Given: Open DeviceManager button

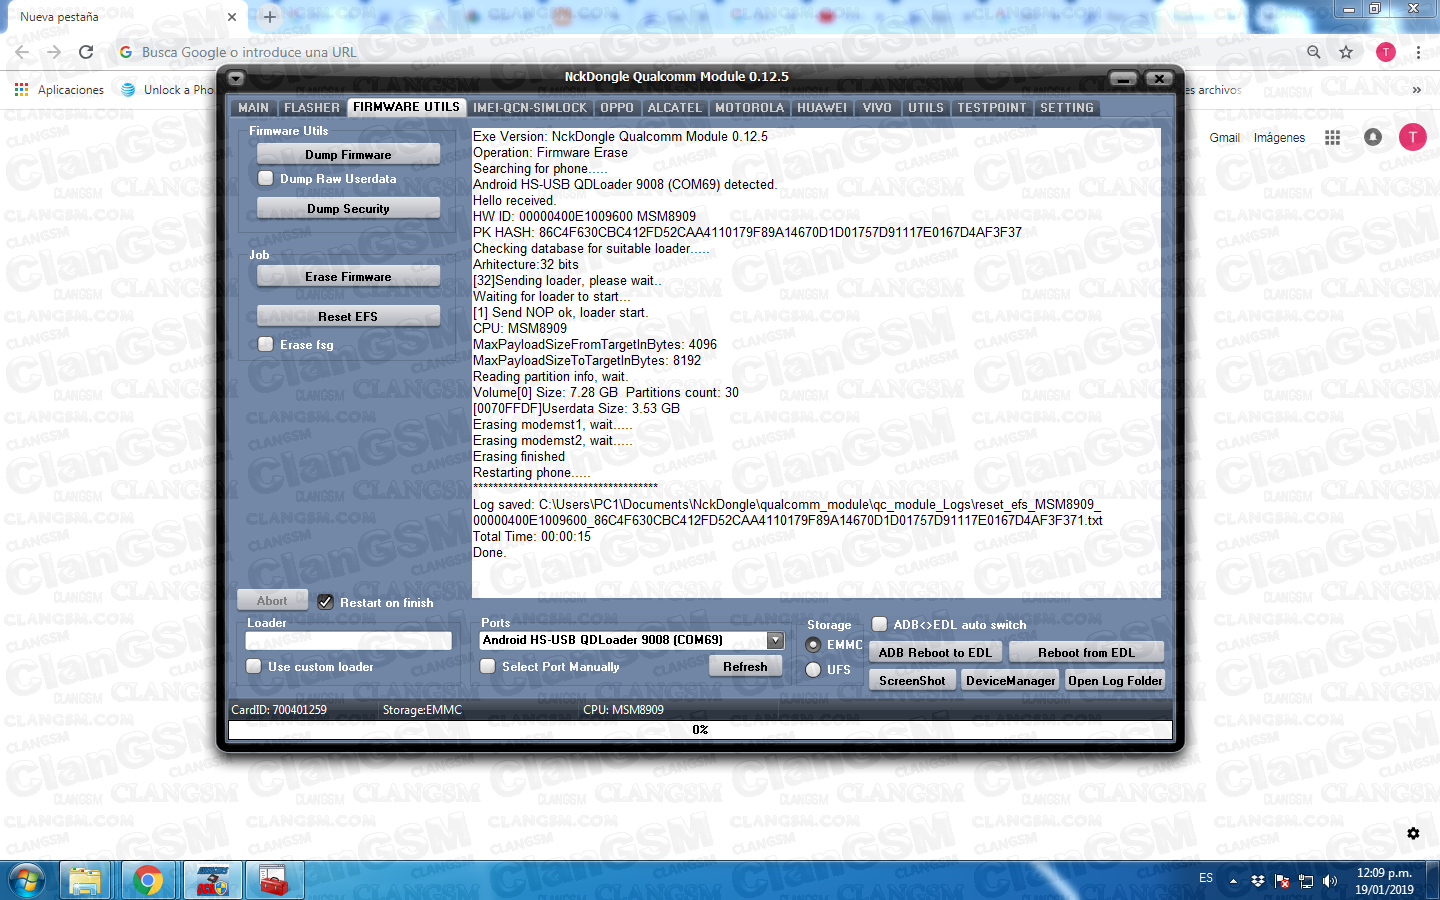Looking at the screenshot, I should tap(1010, 680).
